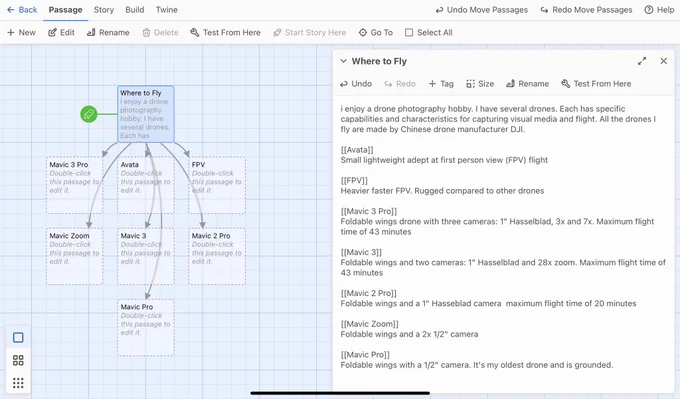Click Test From Here in main toolbar
This screenshot has height=399, width=680.
(226, 33)
